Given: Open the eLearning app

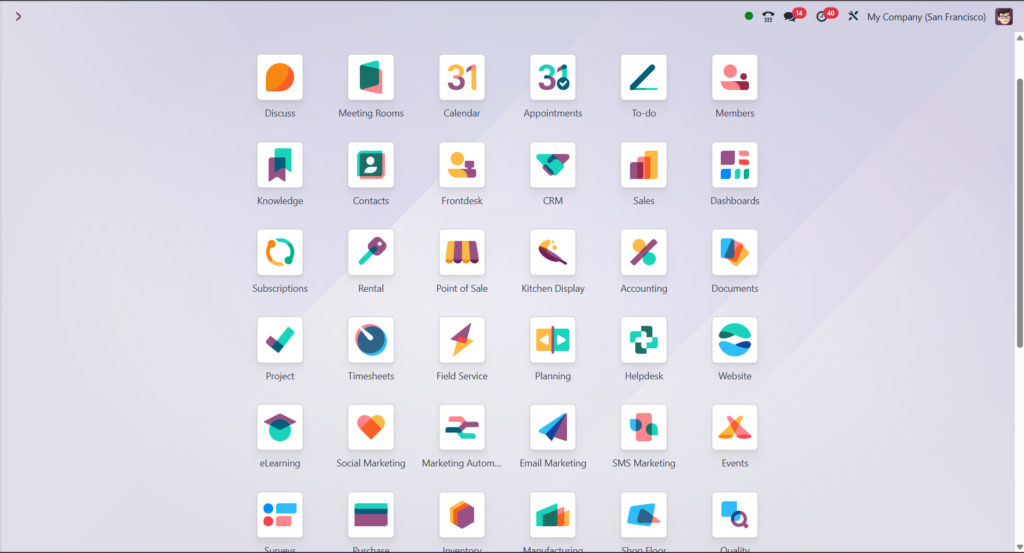Looking at the screenshot, I should point(280,428).
